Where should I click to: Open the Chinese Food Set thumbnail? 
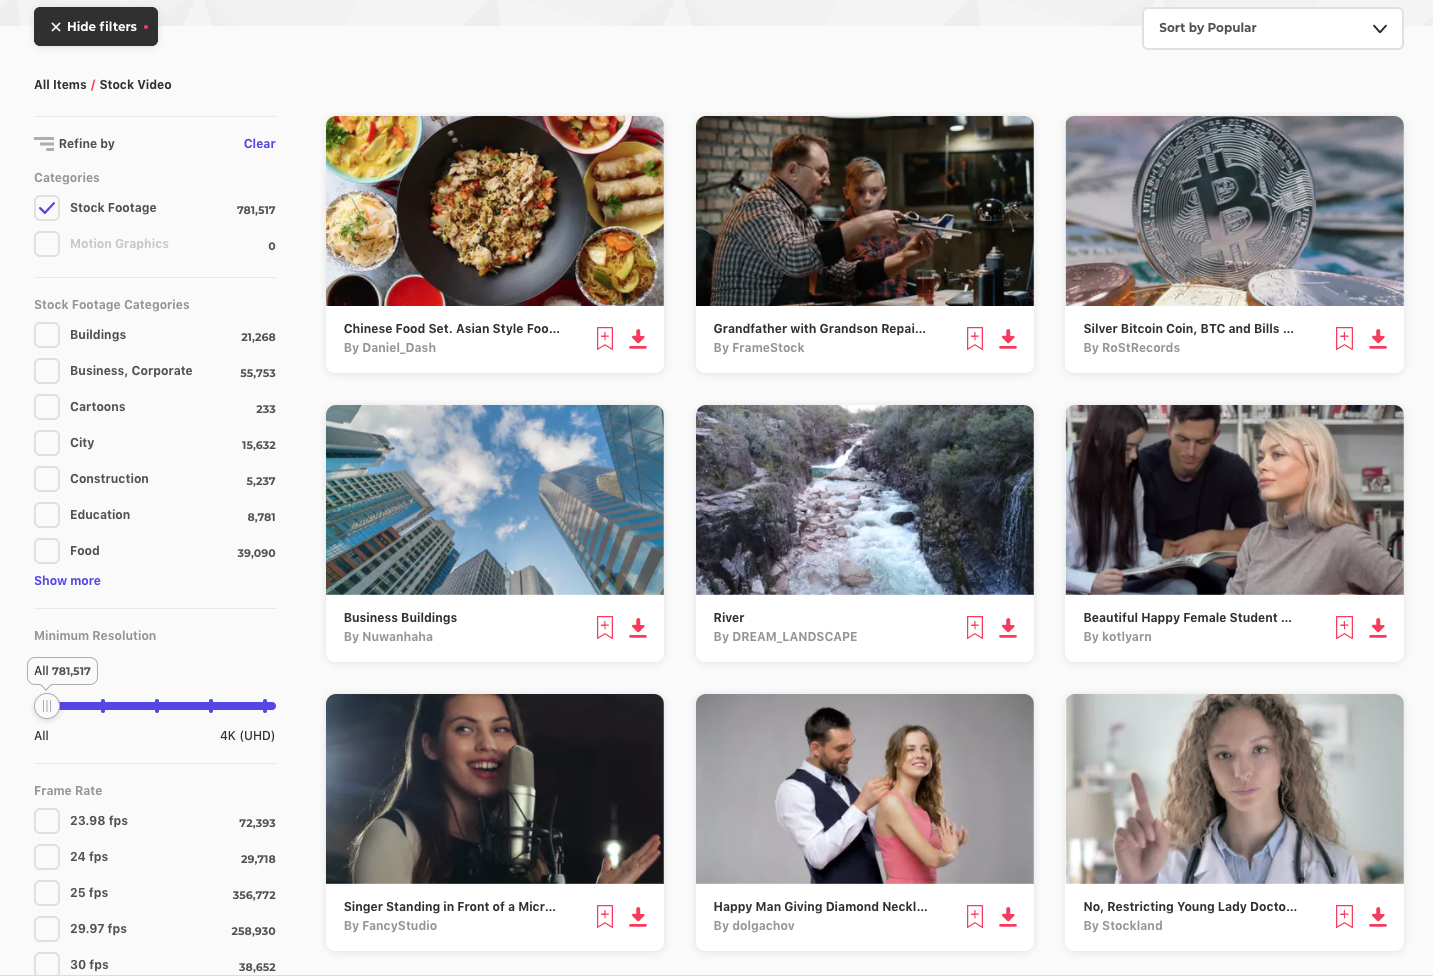click(495, 211)
